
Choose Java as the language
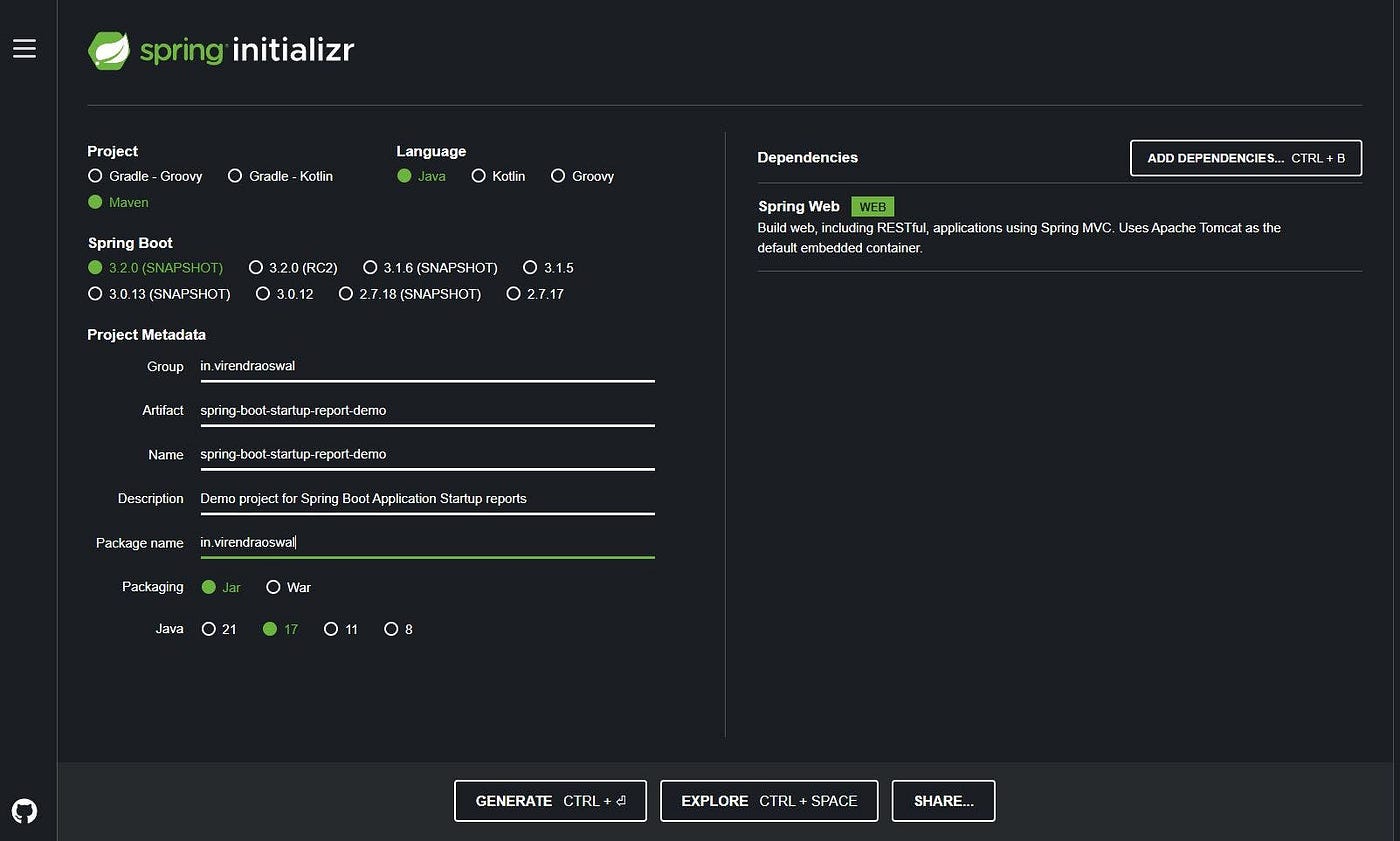tap(421, 176)
